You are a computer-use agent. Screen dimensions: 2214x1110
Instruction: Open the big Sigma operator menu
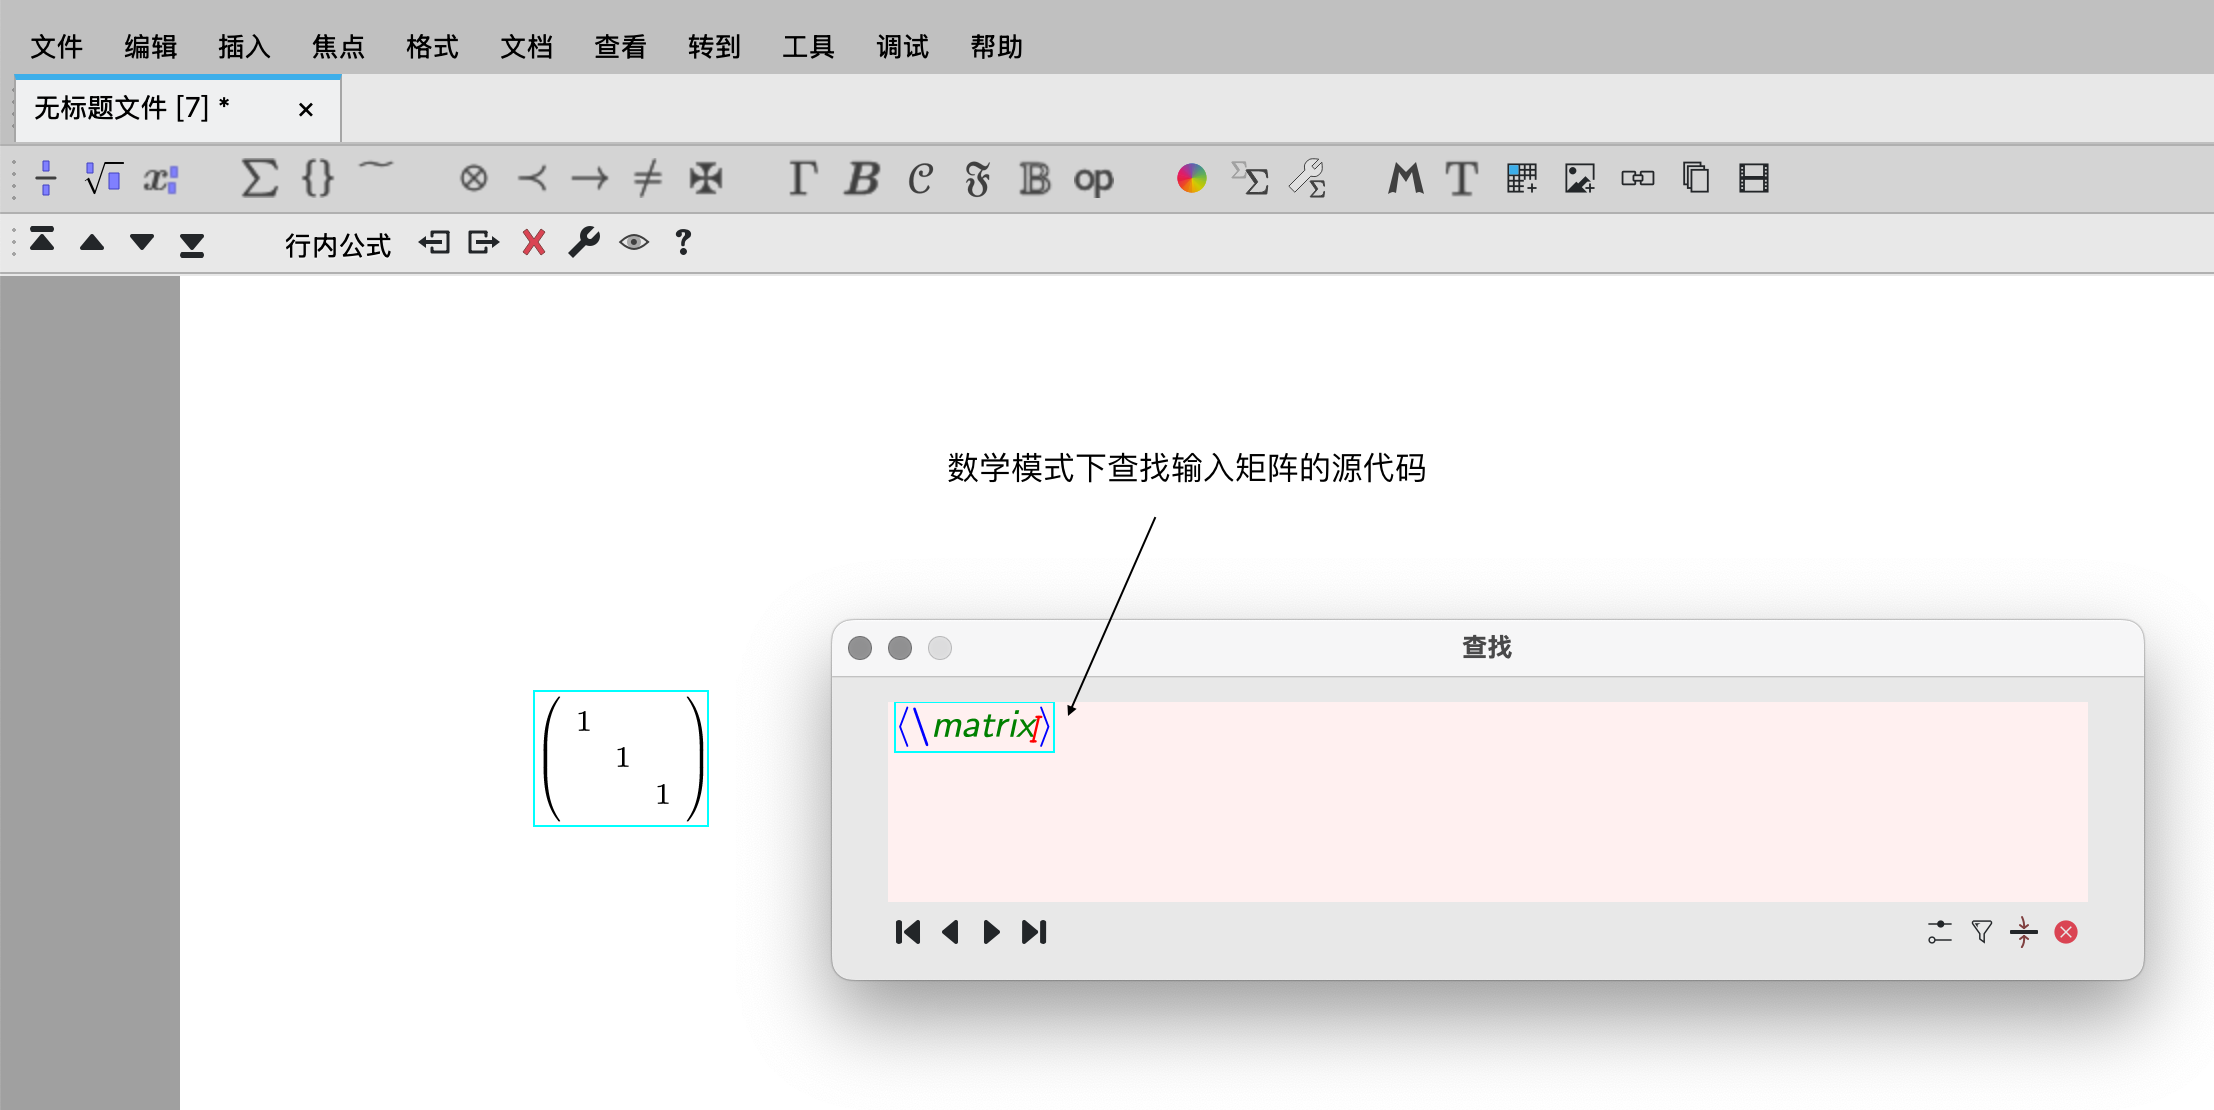pyautogui.click(x=259, y=178)
